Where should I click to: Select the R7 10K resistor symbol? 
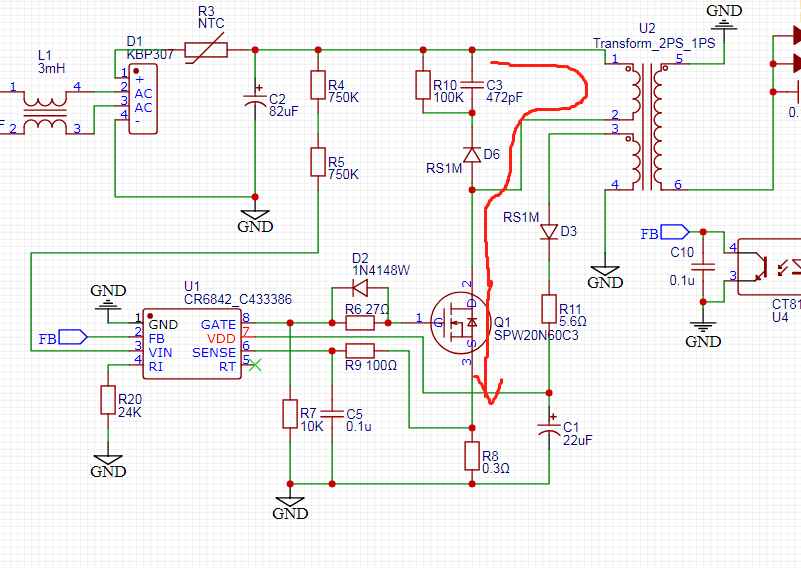pyautogui.click(x=290, y=414)
